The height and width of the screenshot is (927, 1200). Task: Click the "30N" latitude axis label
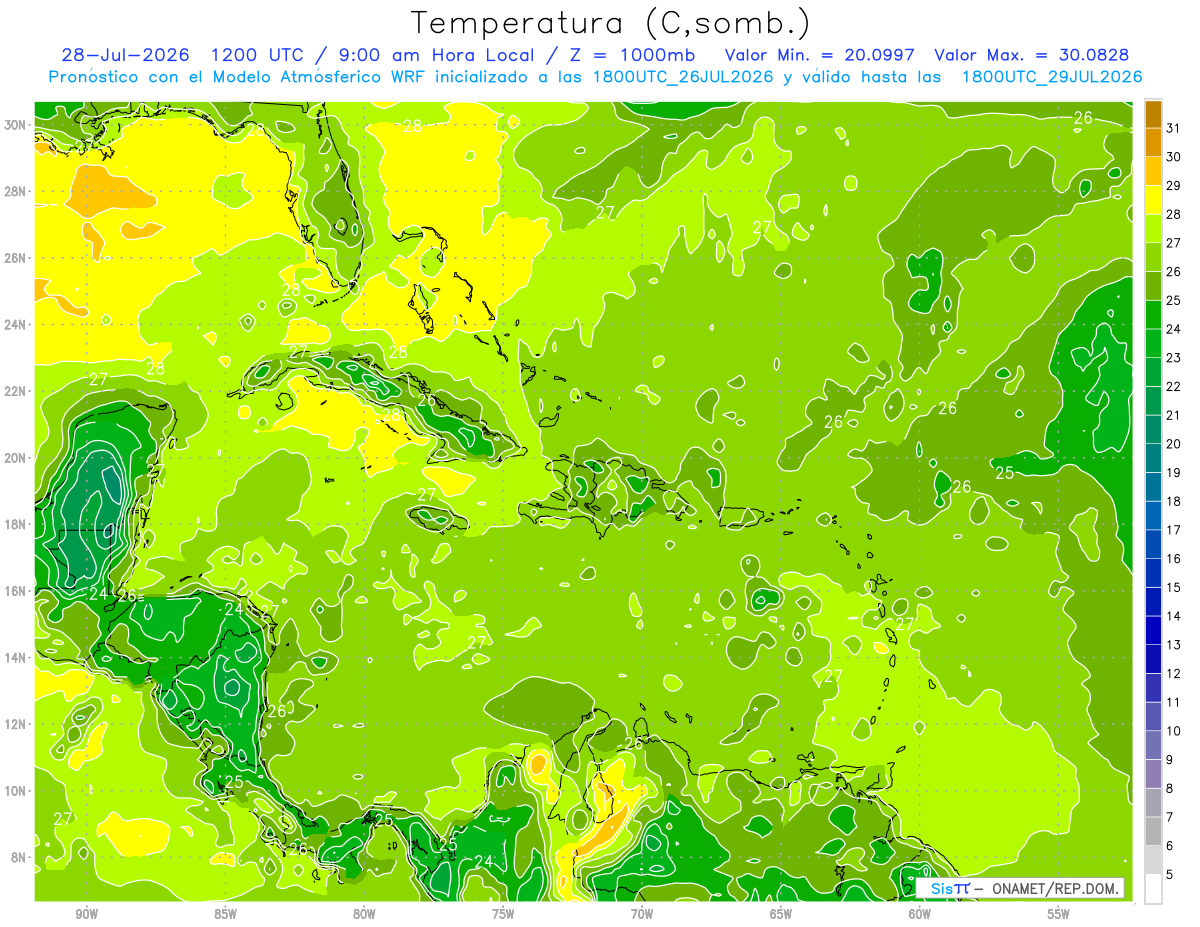point(15,125)
